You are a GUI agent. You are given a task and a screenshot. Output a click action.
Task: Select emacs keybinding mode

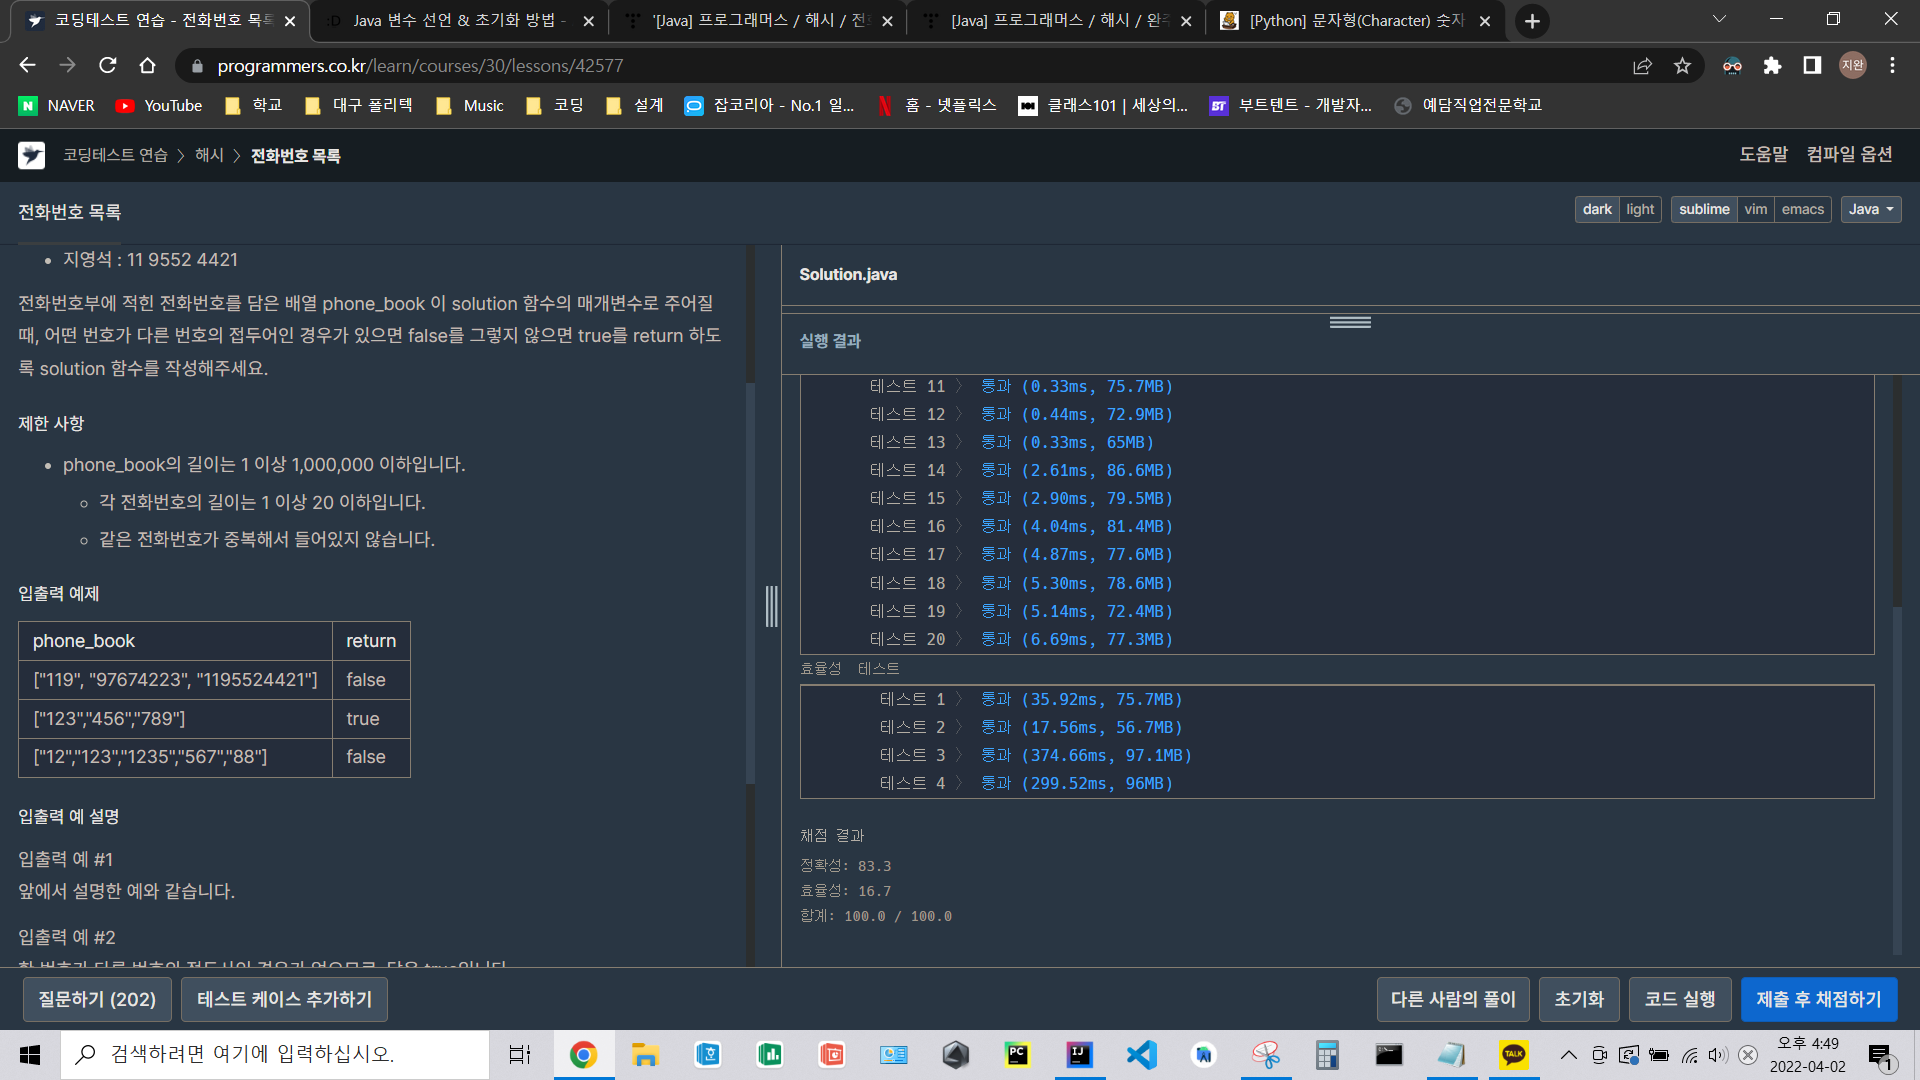coord(1802,209)
